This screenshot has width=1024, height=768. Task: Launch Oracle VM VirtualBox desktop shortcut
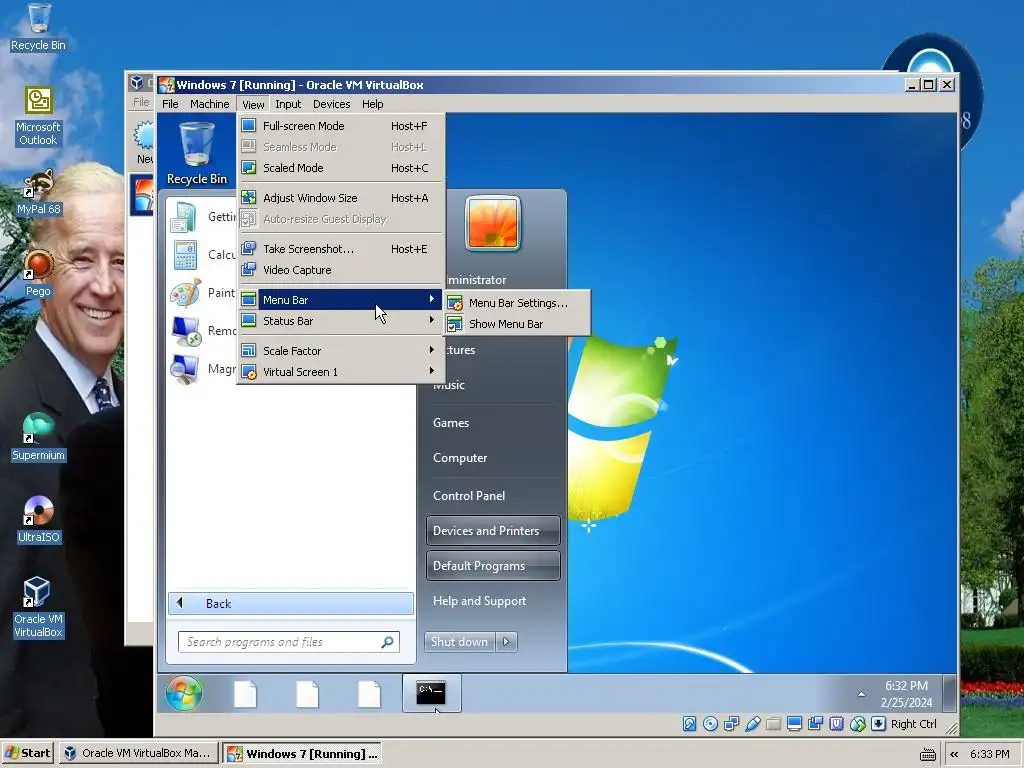(x=38, y=608)
